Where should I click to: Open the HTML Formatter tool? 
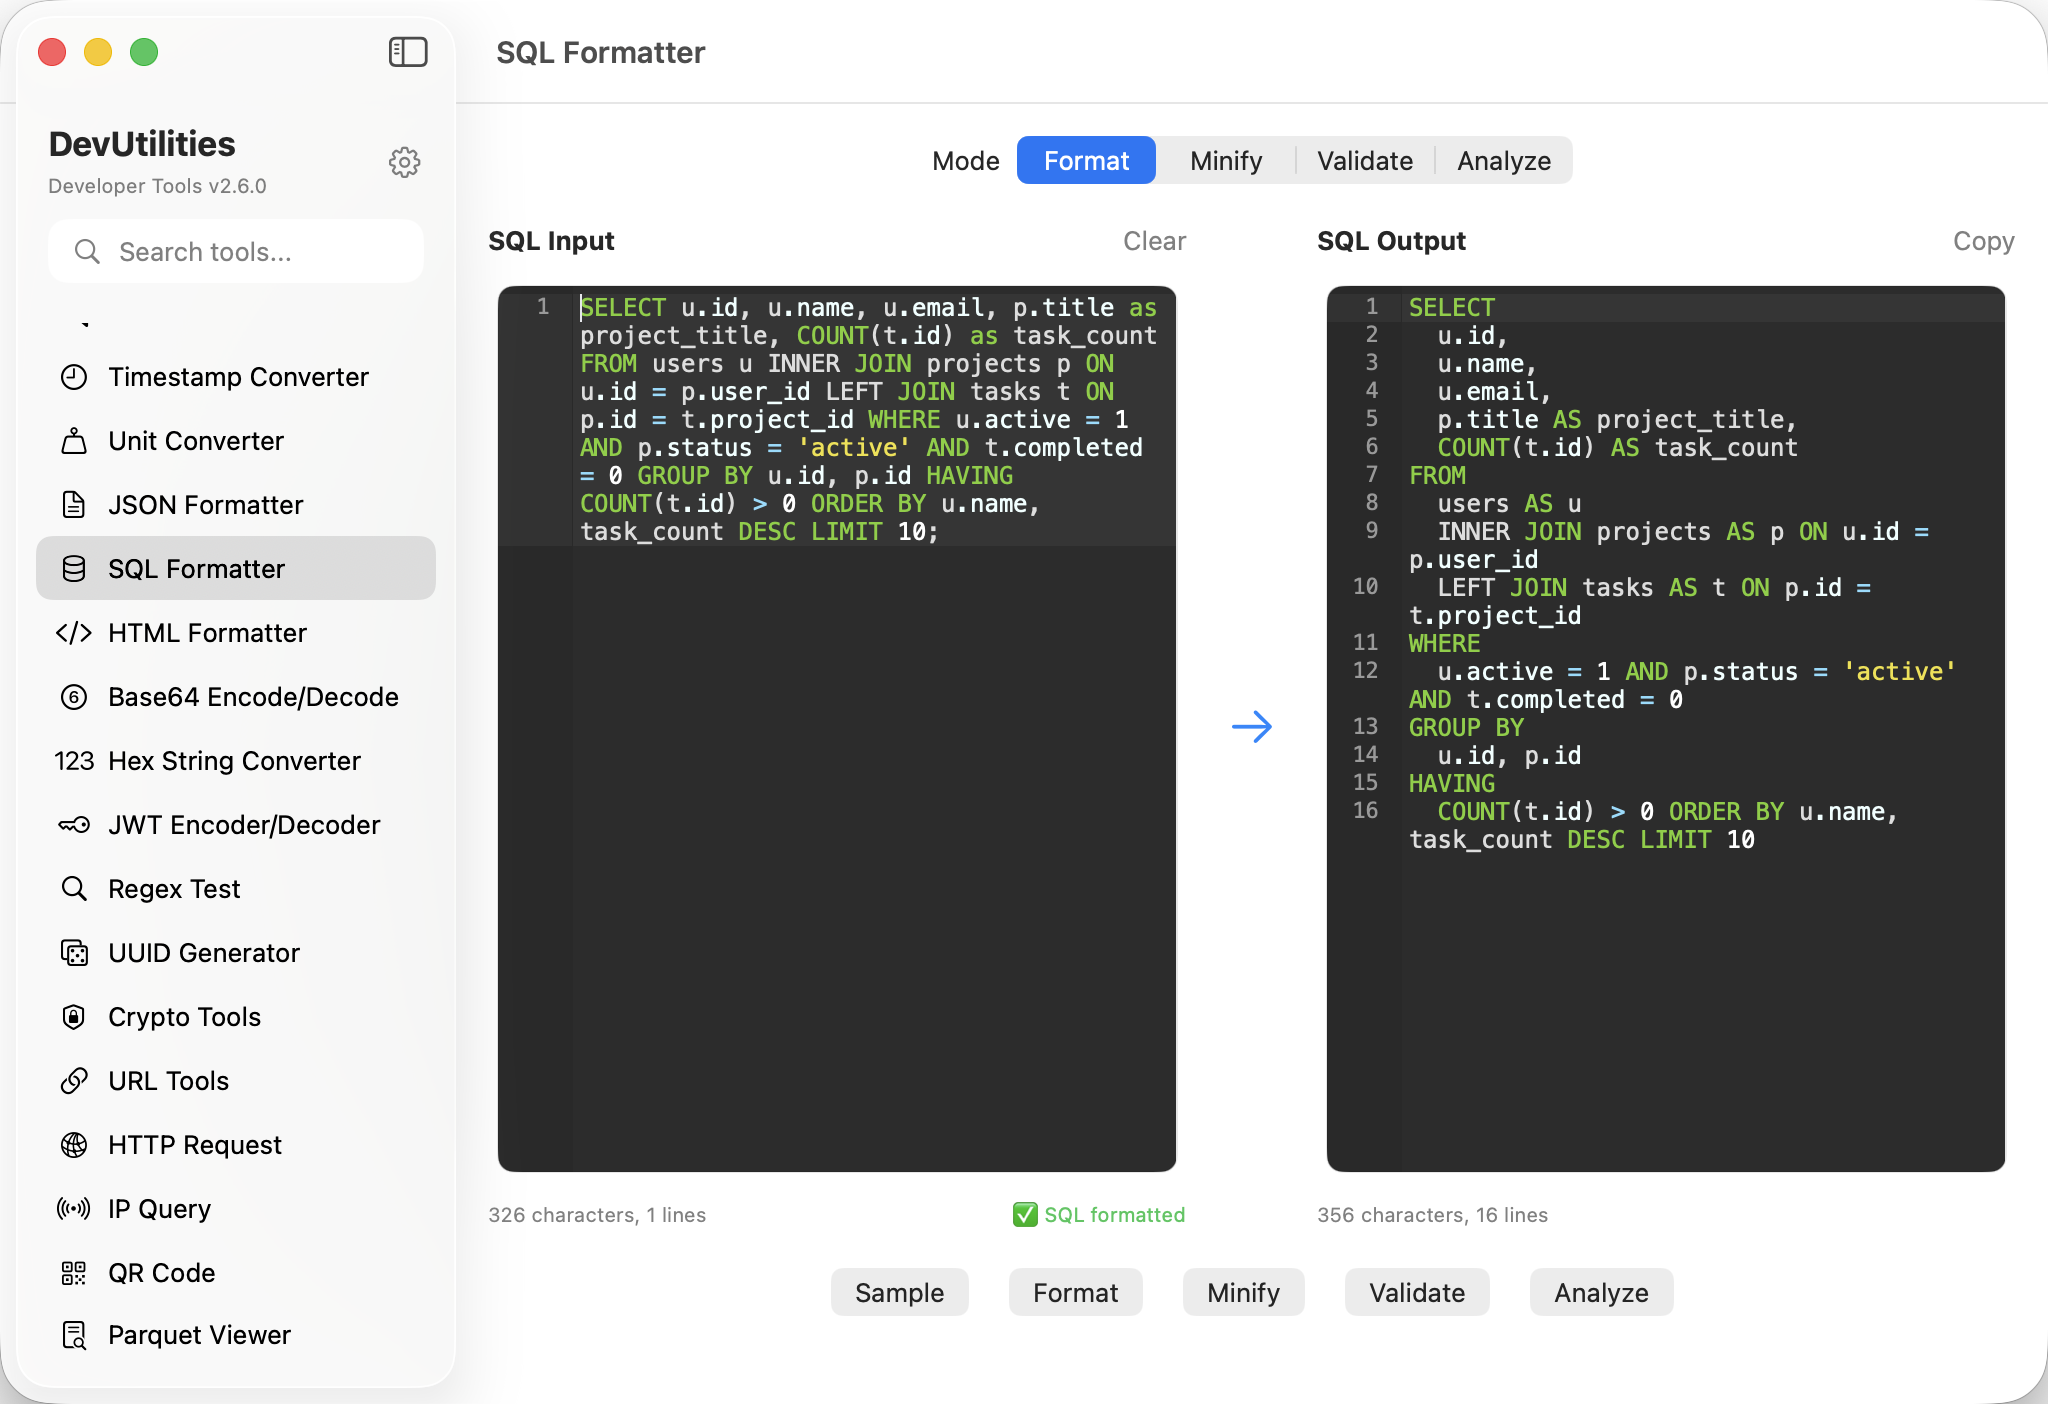(x=207, y=633)
